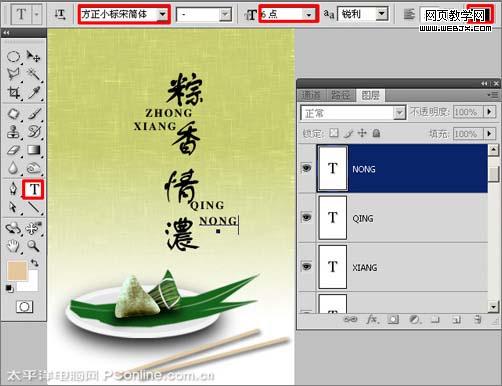Click the text alignment icon in options bar

[x=409, y=14]
